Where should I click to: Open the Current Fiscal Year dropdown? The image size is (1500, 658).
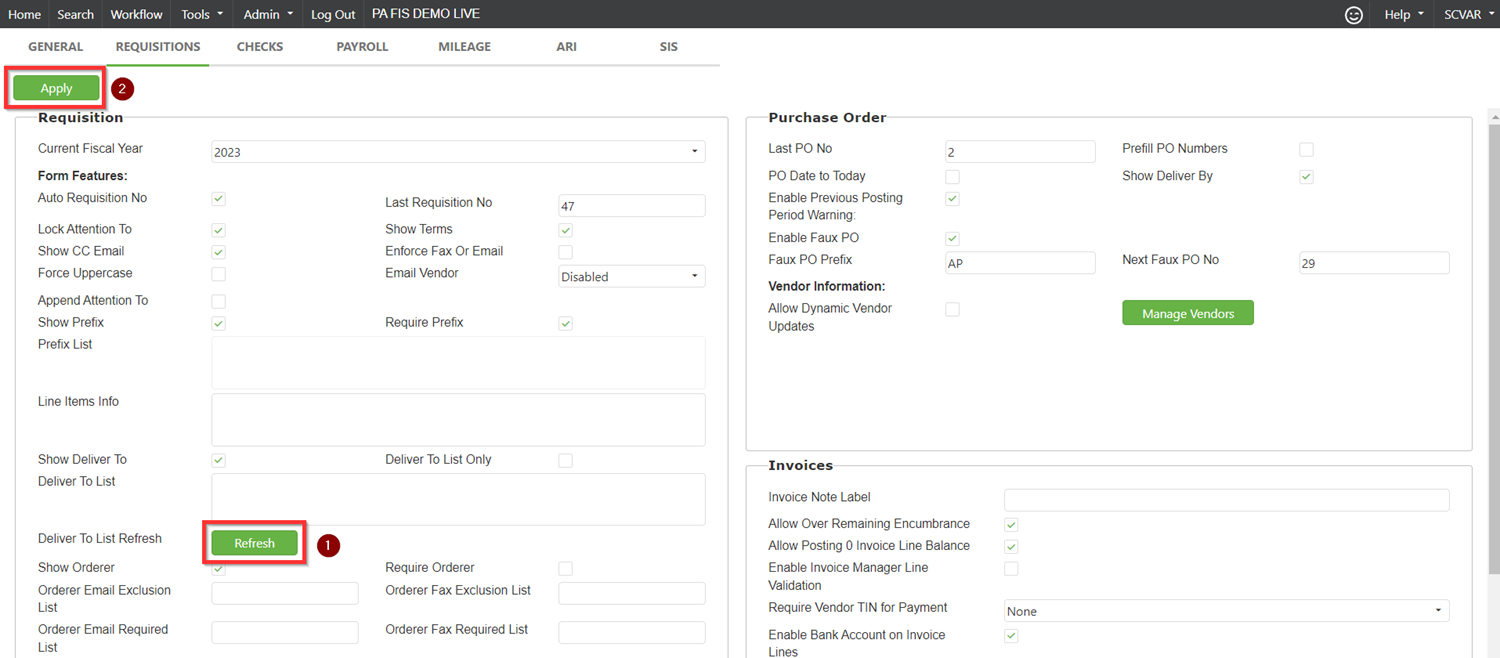tap(458, 152)
